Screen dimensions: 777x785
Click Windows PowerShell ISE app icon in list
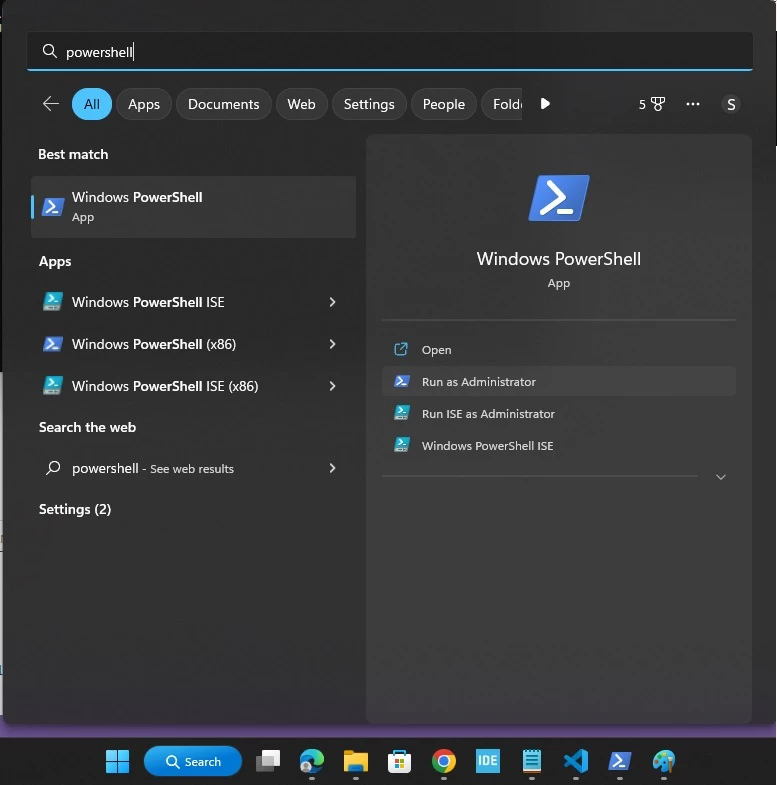[x=53, y=302]
